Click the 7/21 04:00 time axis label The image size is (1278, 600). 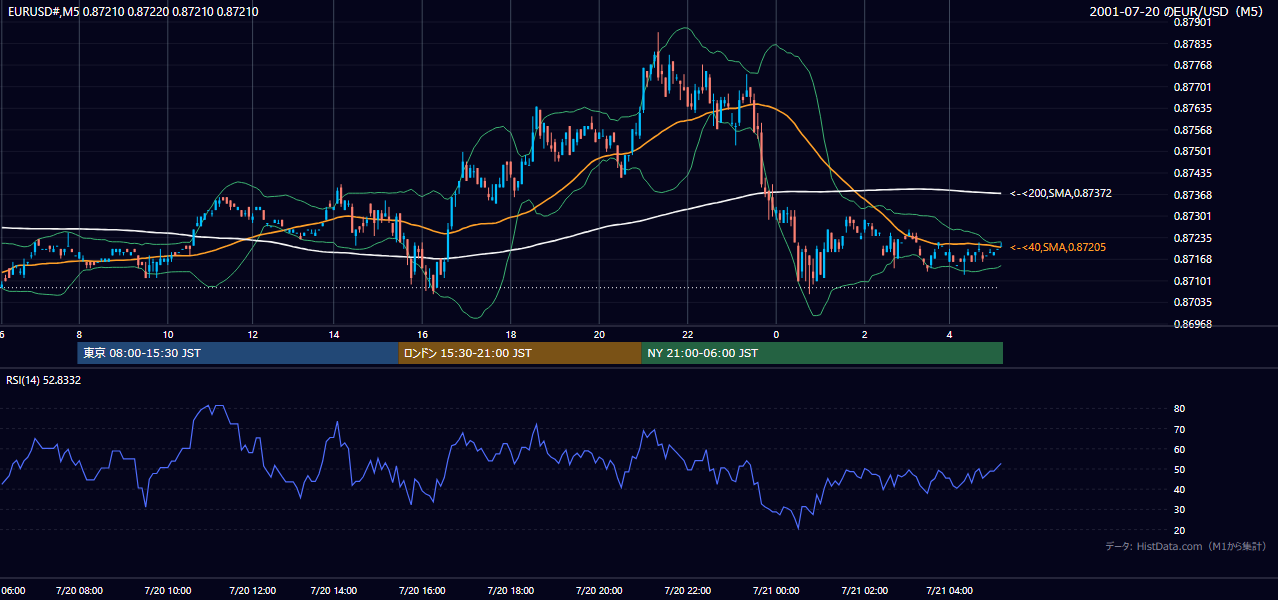[x=950, y=590]
